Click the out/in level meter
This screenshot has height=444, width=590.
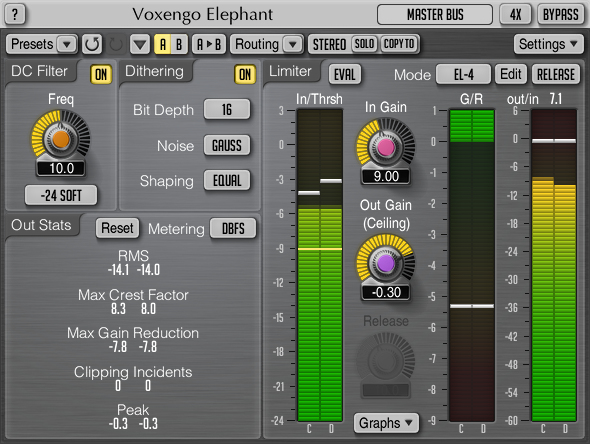coord(554,265)
